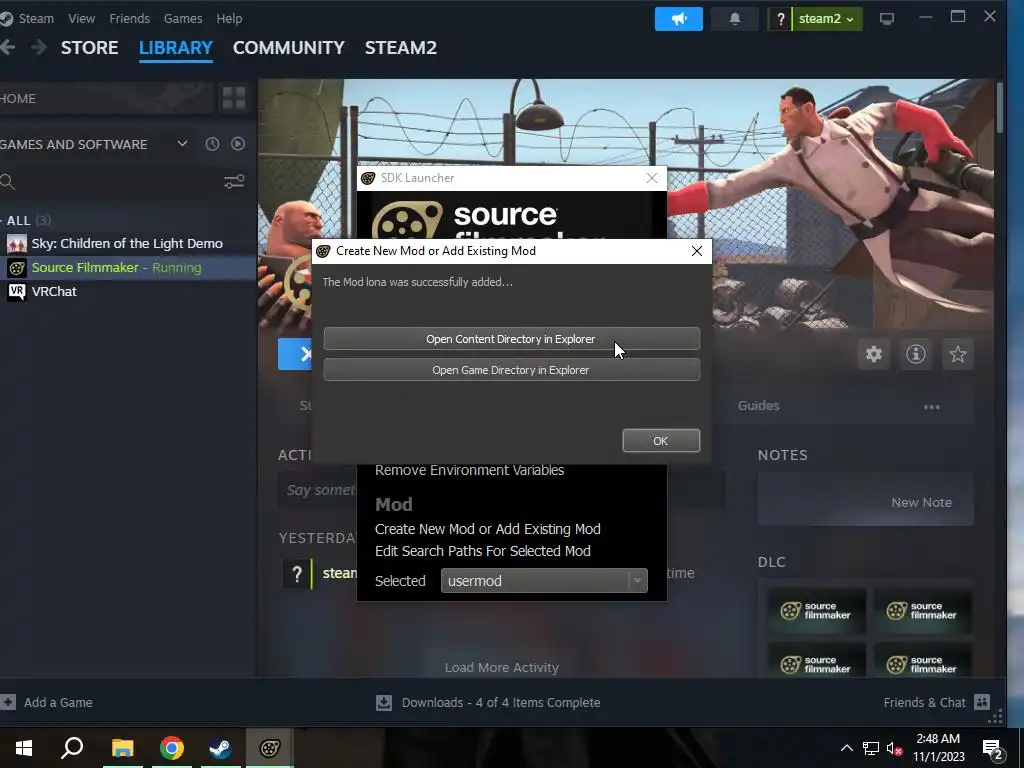Image resolution: width=1024 pixels, height=768 pixels.
Task: Click the Big Picture mode monitor icon
Action: (887, 19)
